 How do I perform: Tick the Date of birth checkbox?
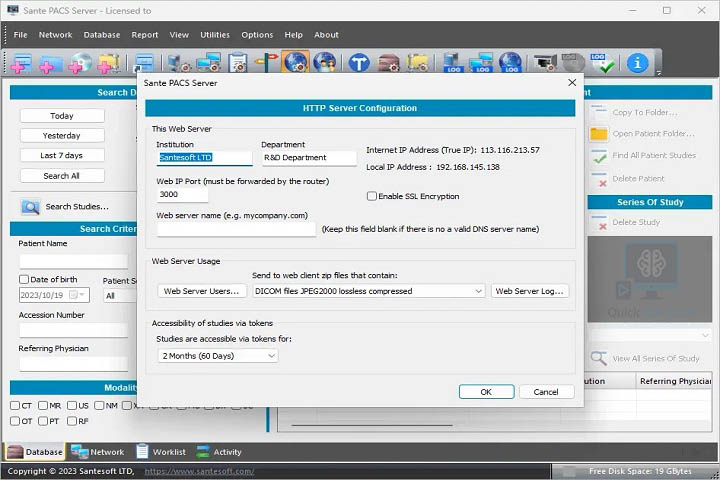point(24,279)
